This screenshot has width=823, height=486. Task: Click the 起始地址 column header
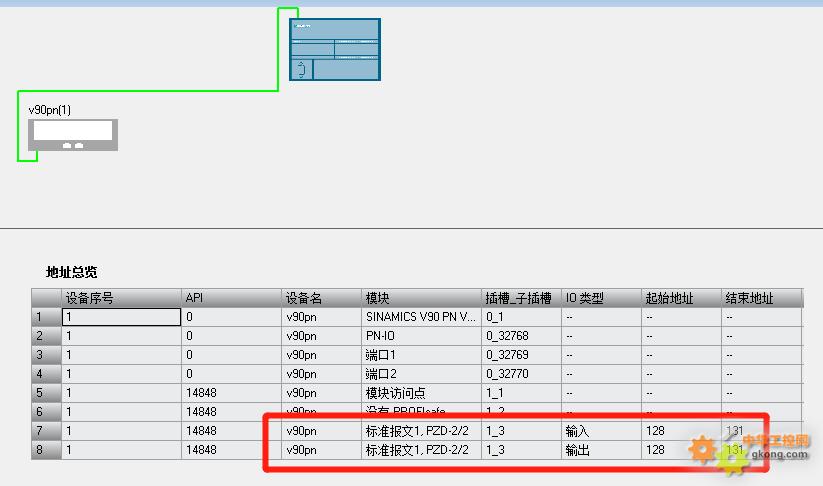tap(681, 298)
